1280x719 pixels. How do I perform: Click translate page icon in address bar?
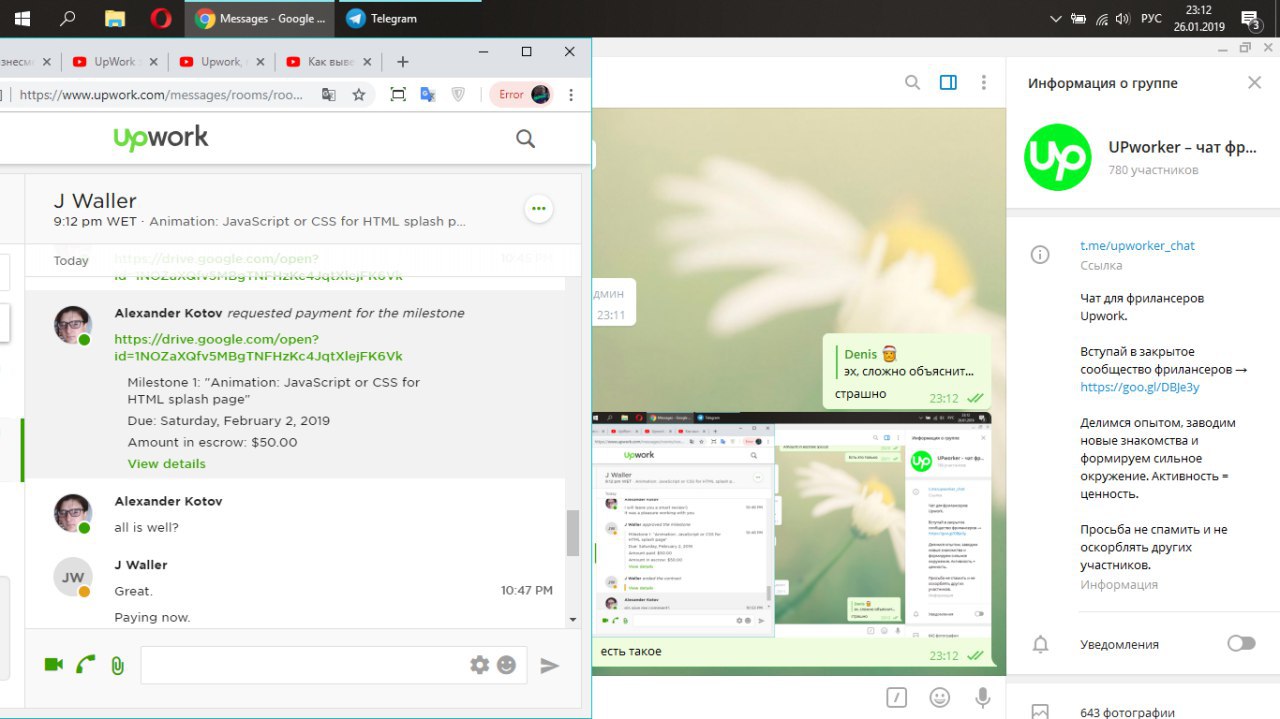(x=328, y=94)
